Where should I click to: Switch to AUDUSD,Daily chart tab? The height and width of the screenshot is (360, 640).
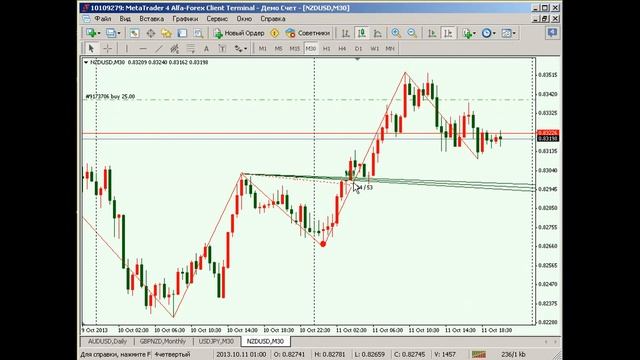tap(107, 341)
